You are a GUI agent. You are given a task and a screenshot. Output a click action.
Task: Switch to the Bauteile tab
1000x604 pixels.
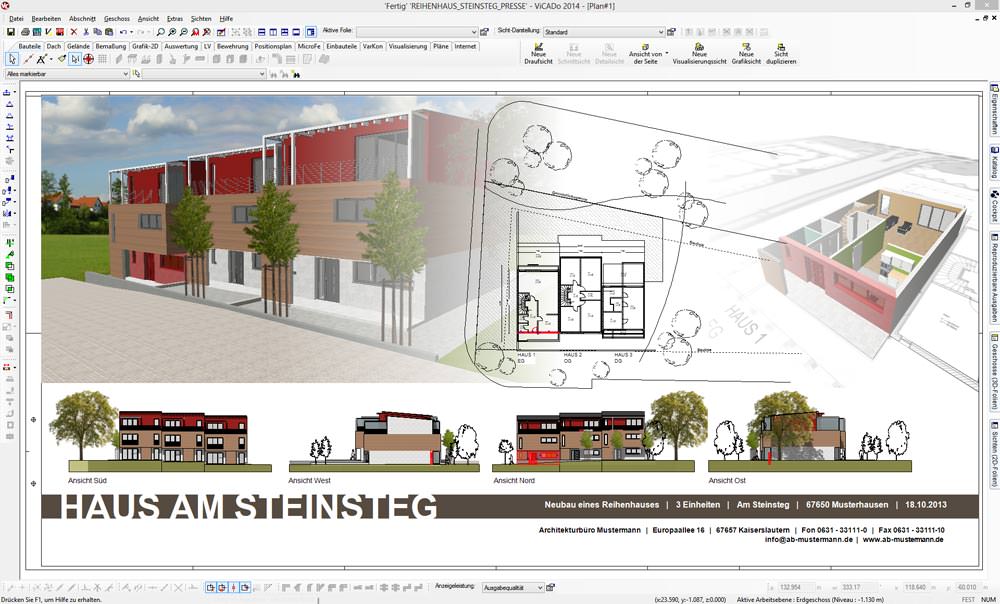tap(29, 47)
